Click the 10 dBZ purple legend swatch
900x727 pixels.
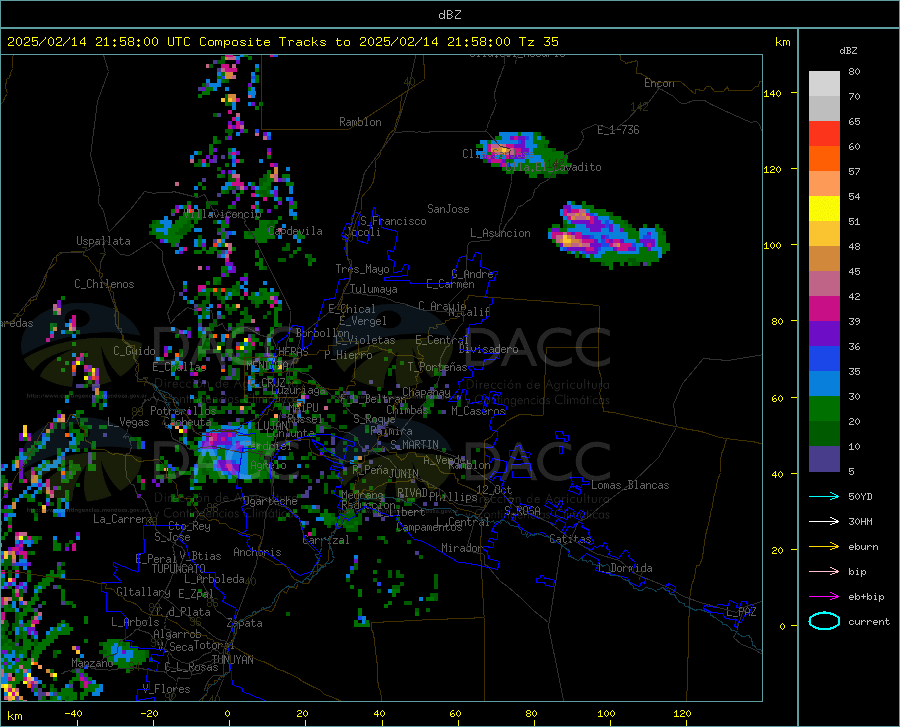[824, 459]
